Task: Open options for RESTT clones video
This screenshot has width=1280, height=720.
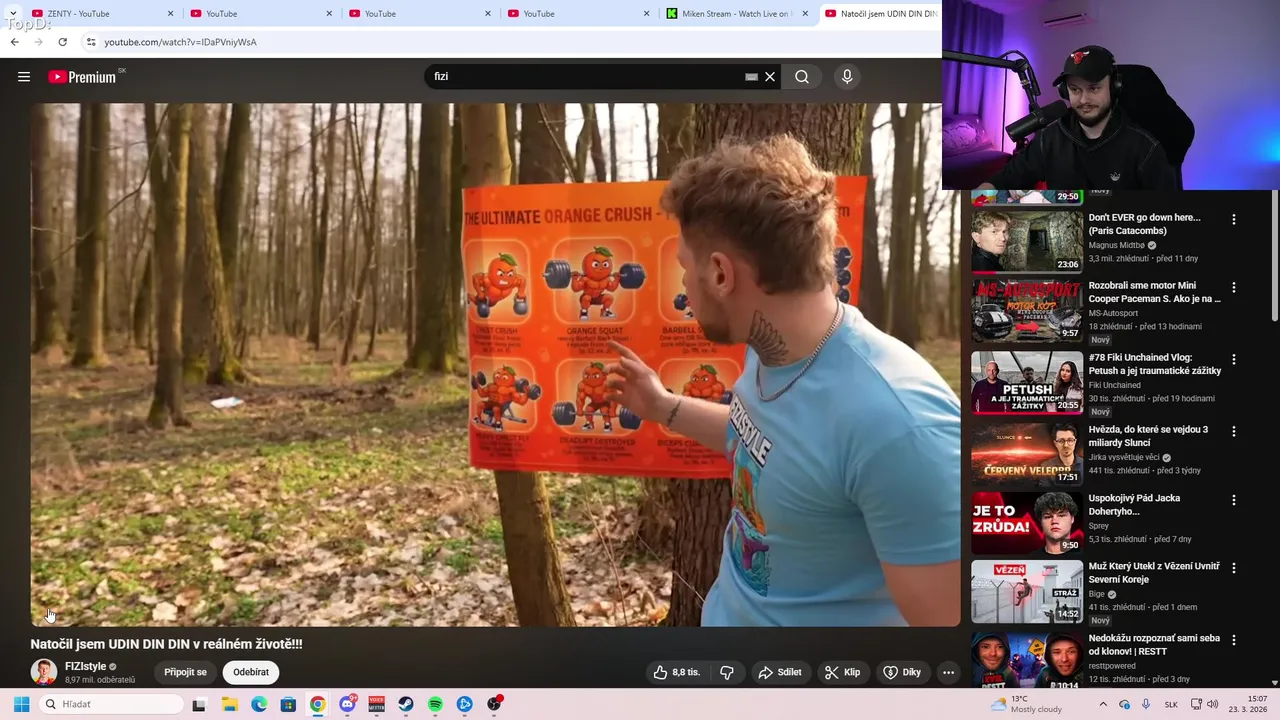Action: click(x=1233, y=639)
